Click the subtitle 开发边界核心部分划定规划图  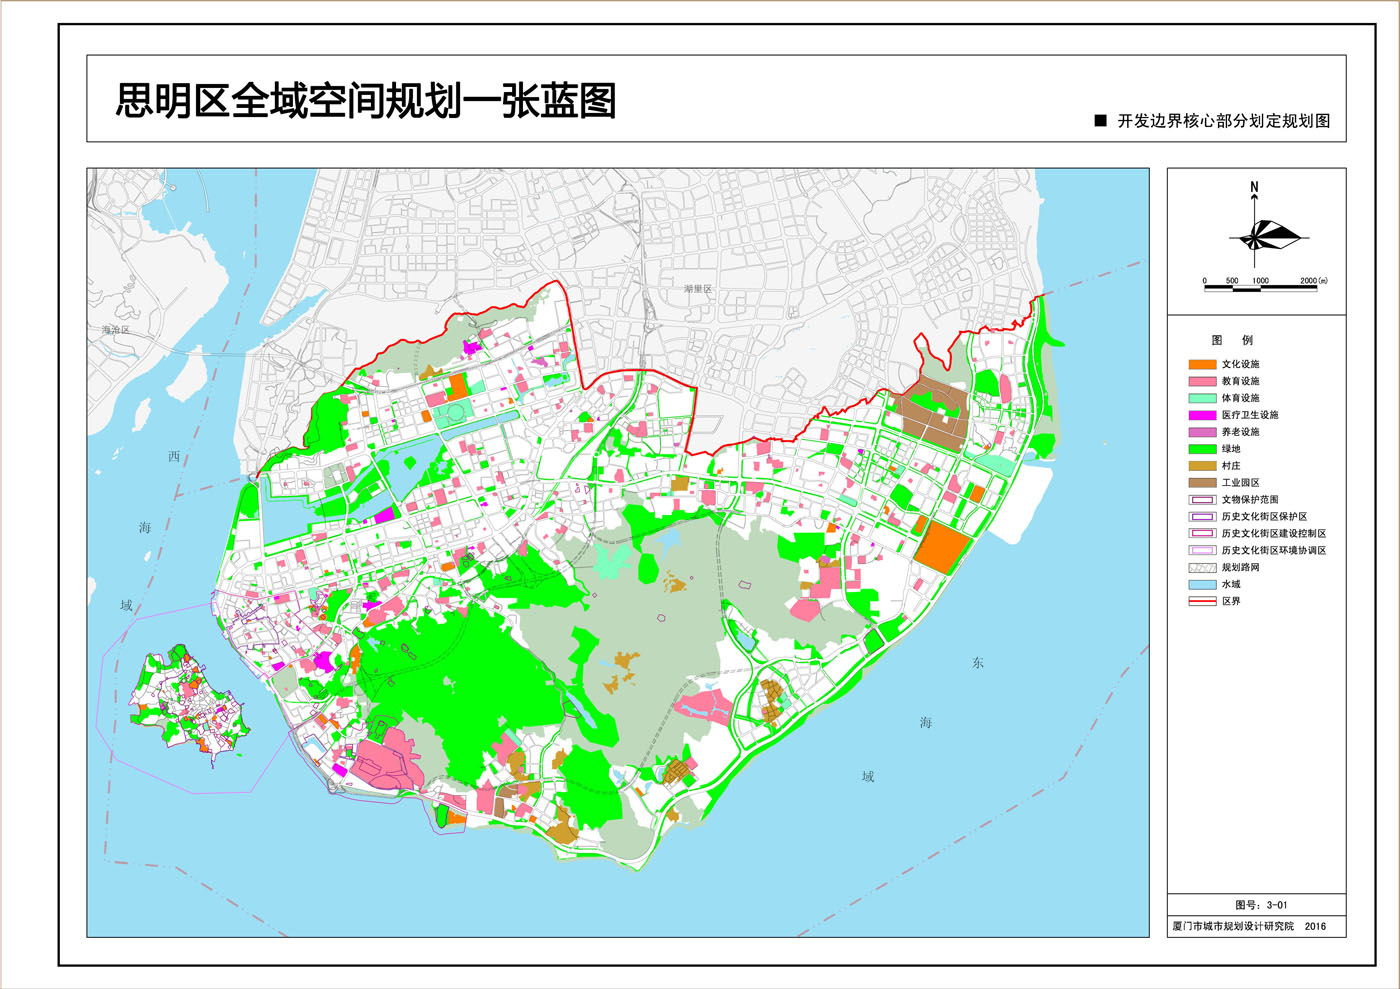(x=1224, y=121)
